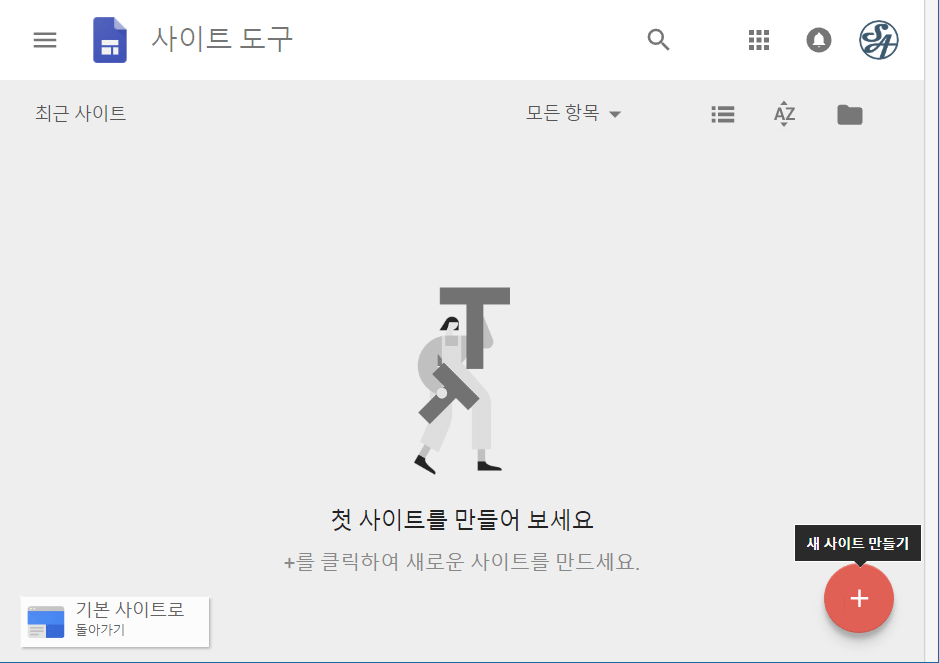Click the '새 사이트 만들기' tooltip label
This screenshot has width=939, height=663.
[x=857, y=543]
